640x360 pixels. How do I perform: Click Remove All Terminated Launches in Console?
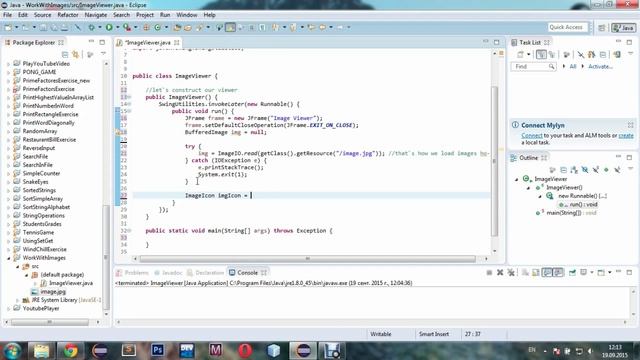pos(511,273)
